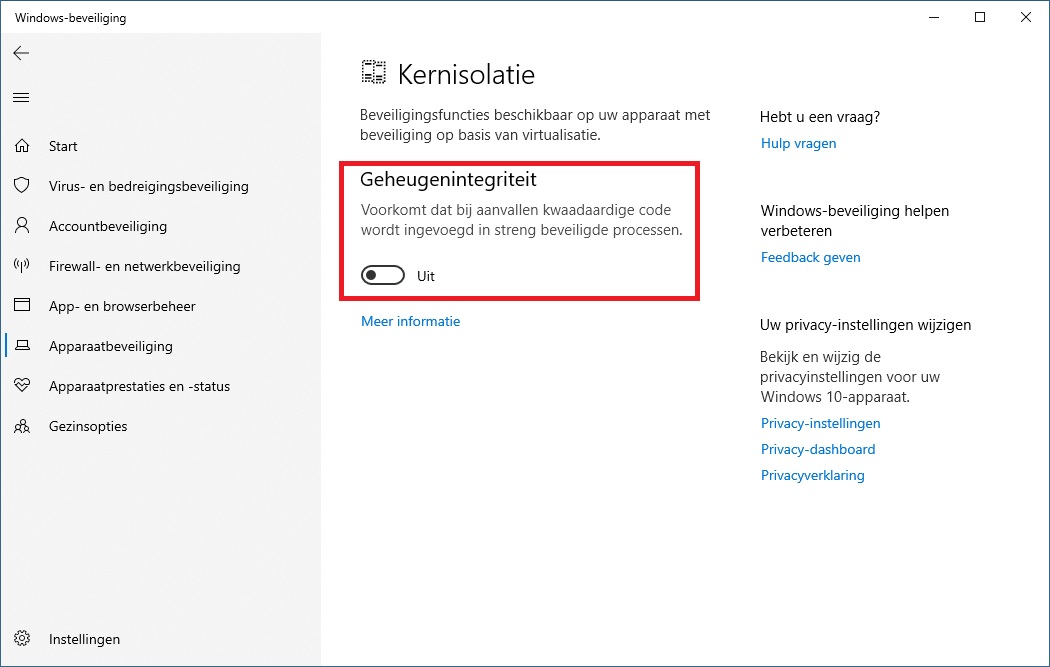Click 'Uw privacy-instellingen wijzigen' heading
The width and height of the screenshot is (1050, 667).
[x=865, y=325]
